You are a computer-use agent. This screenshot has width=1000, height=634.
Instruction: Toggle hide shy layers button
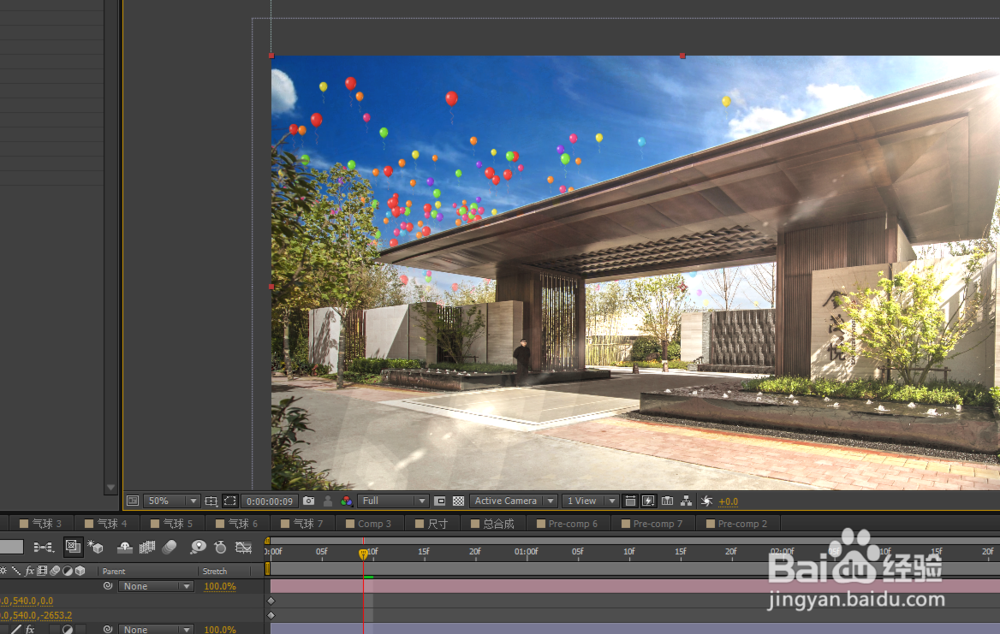(125, 547)
